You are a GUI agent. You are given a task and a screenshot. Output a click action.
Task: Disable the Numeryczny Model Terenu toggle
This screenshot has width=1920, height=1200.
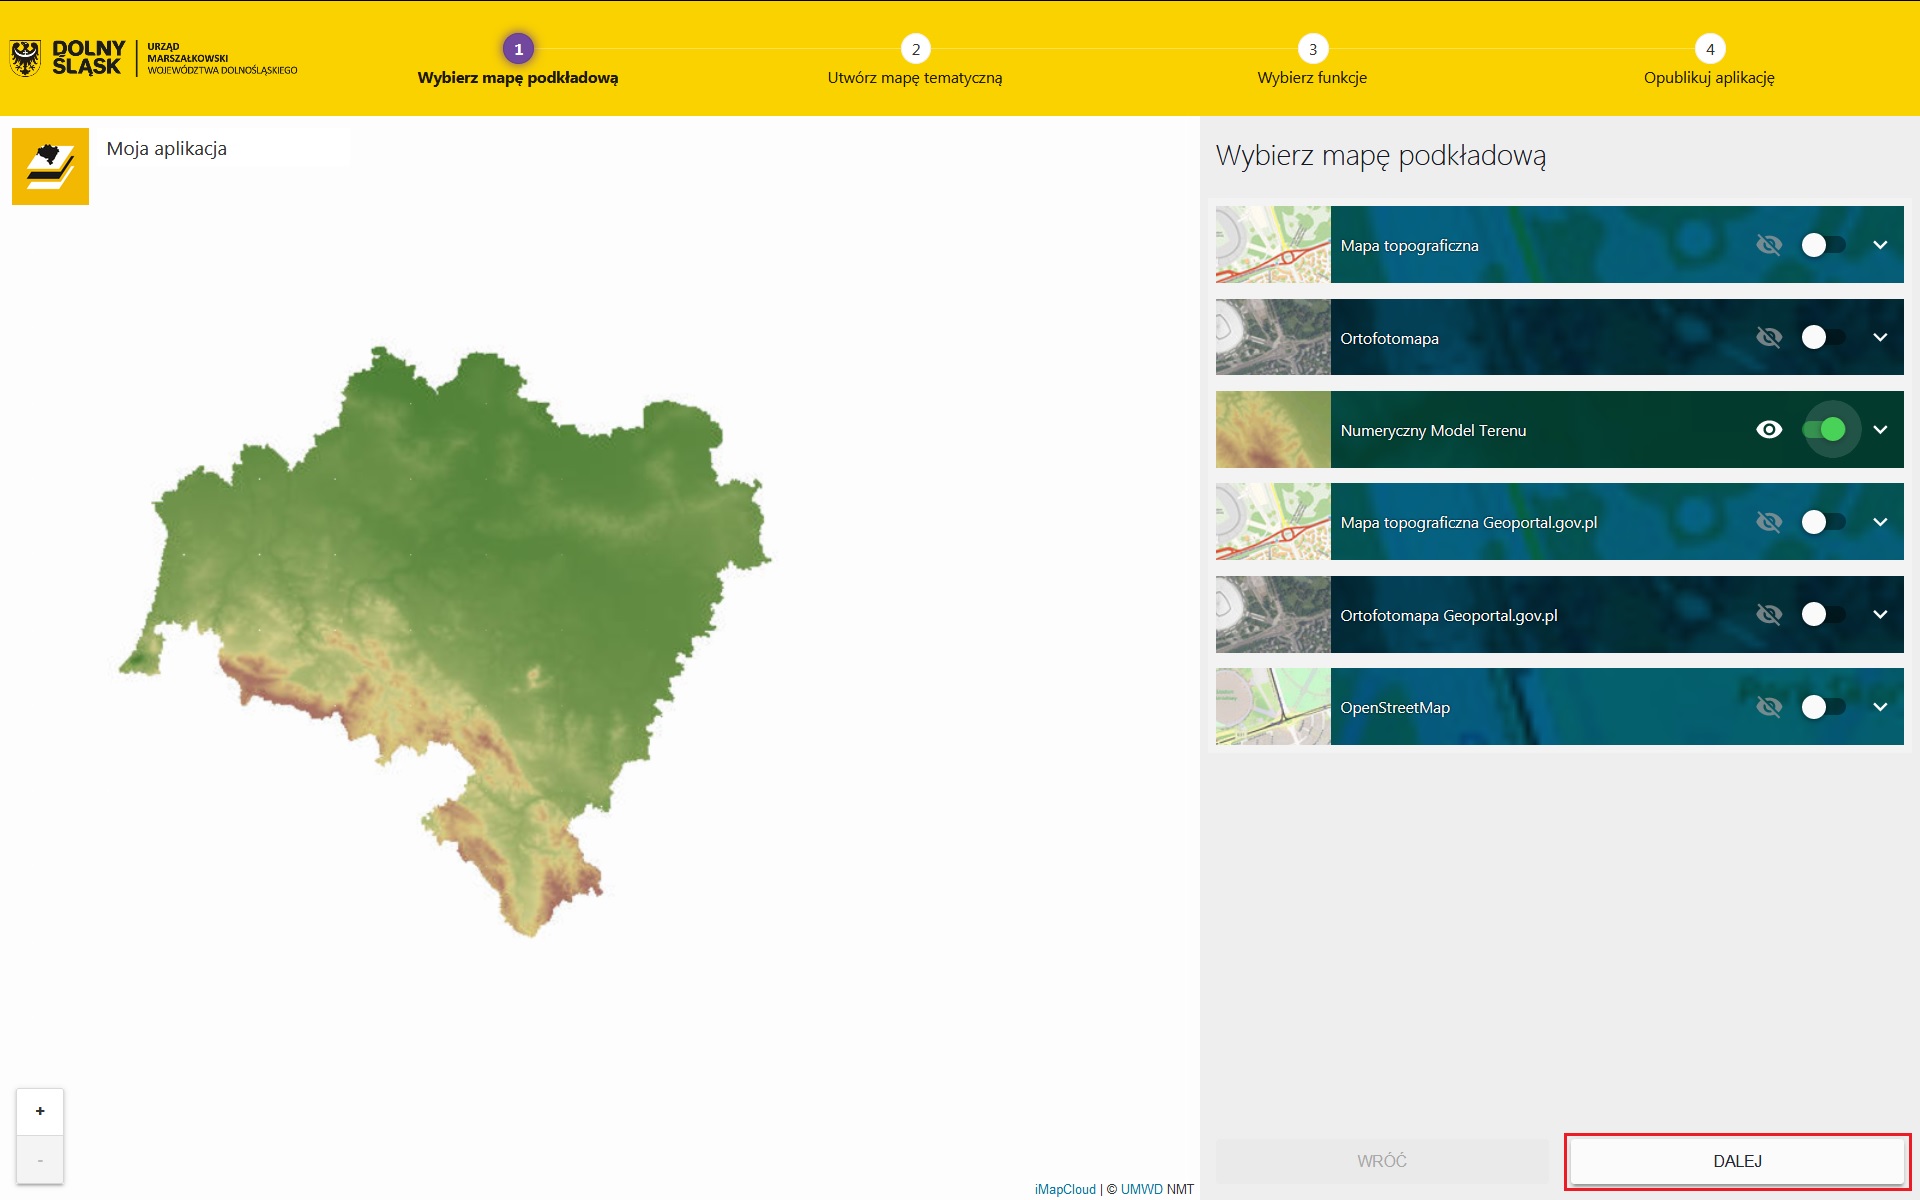pyautogui.click(x=1824, y=430)
